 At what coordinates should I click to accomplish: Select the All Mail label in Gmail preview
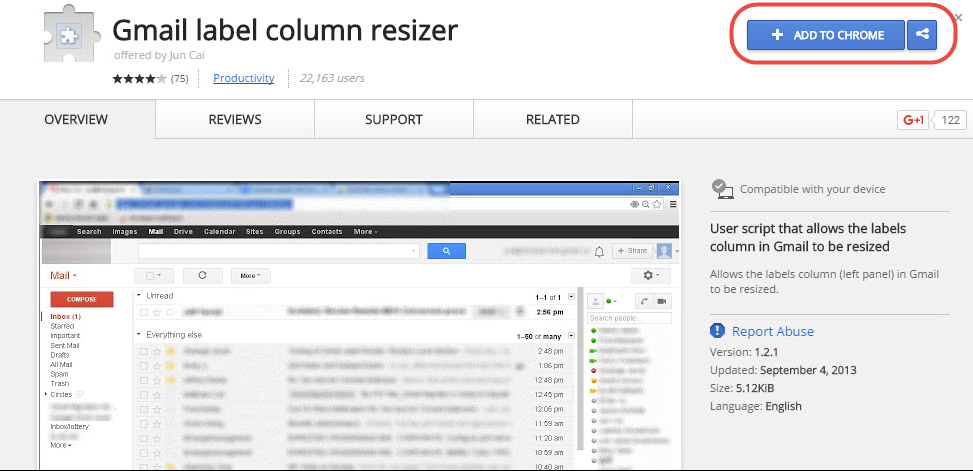[x=61, y=365]
